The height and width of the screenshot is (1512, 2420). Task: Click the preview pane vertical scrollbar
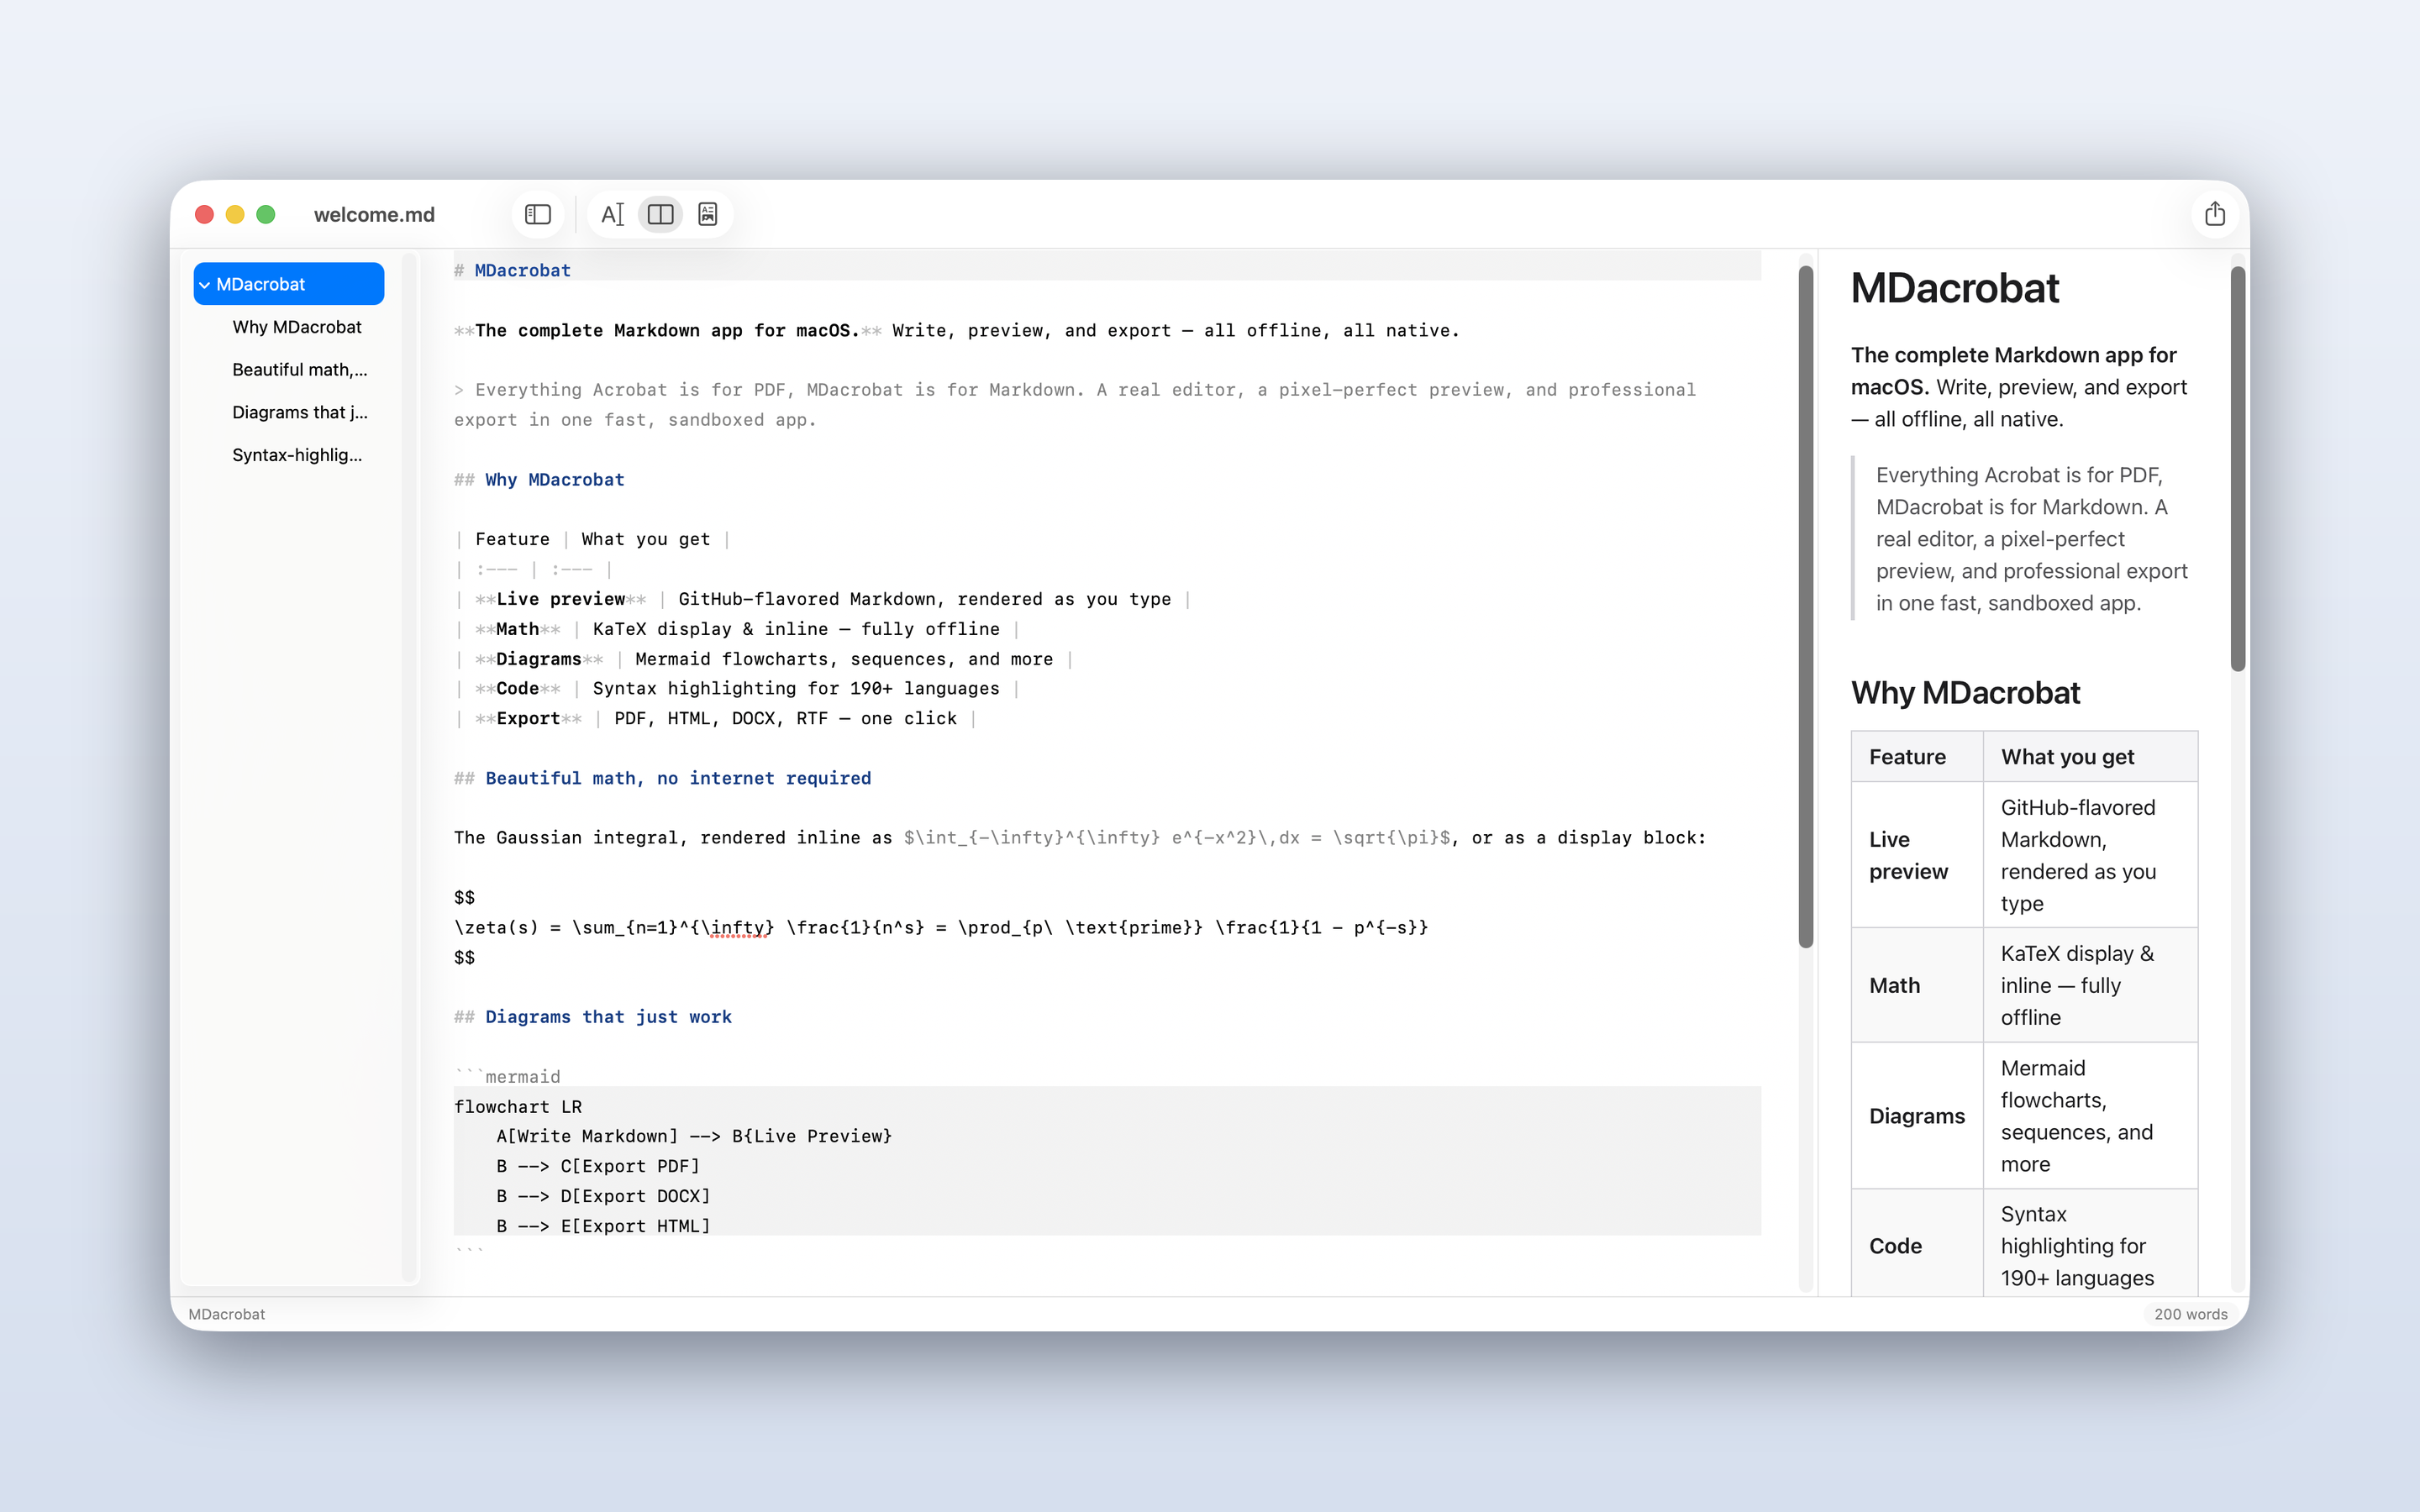pyautogui.click(x=2237, y=468)
